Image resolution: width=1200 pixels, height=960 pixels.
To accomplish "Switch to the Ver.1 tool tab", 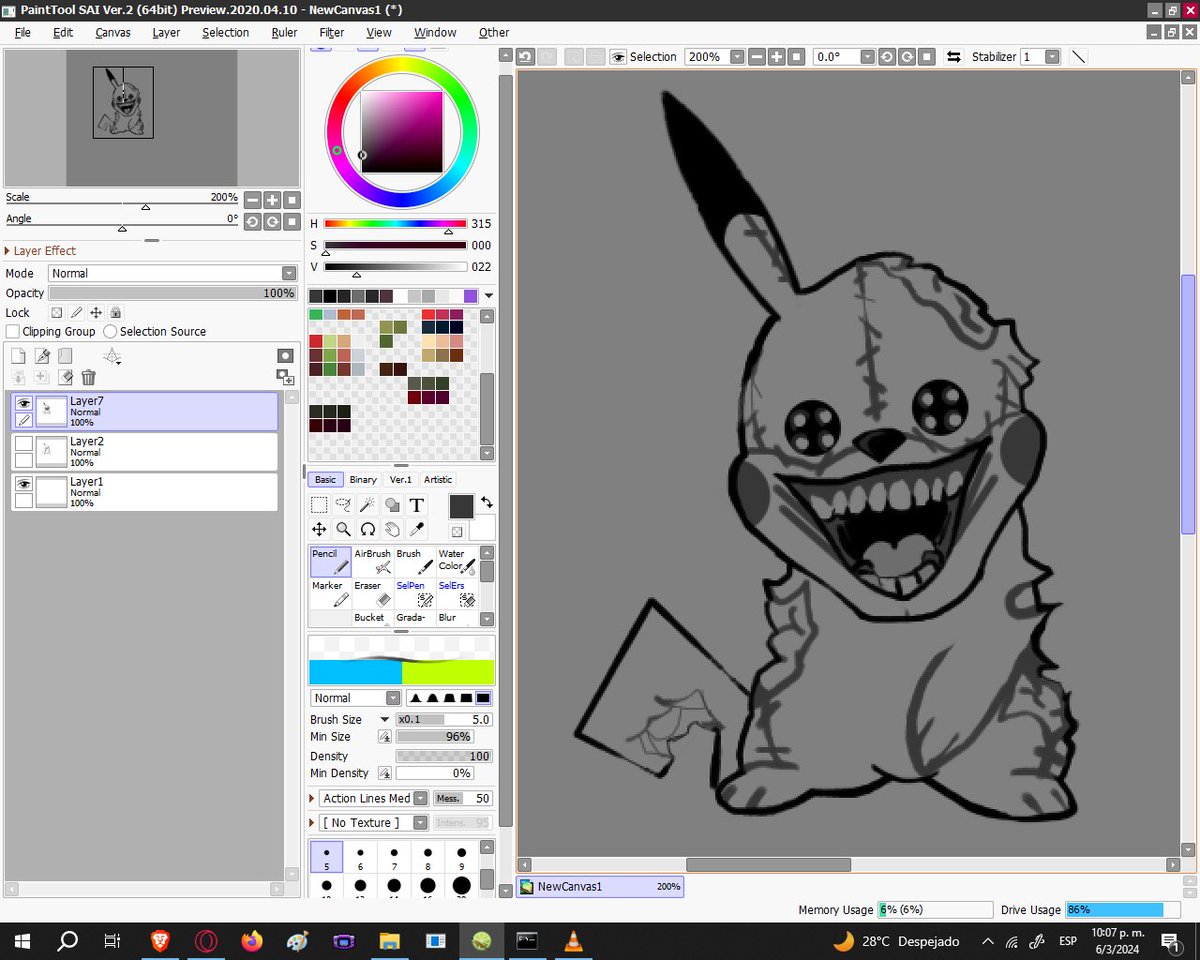I will point(400,479).
